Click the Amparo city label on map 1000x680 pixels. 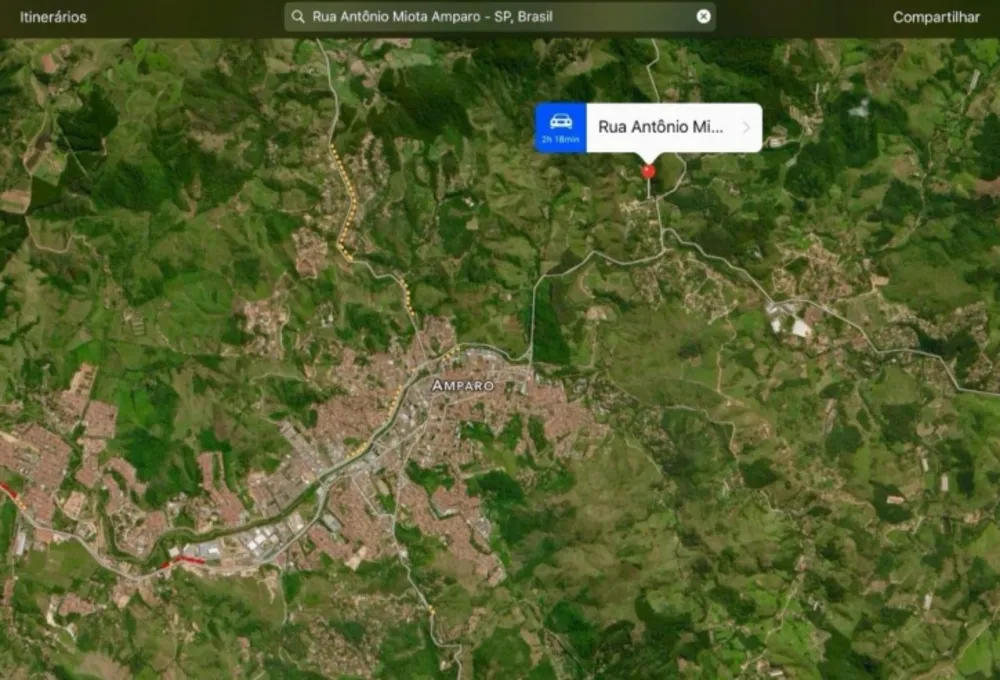(x=463, y=385)
